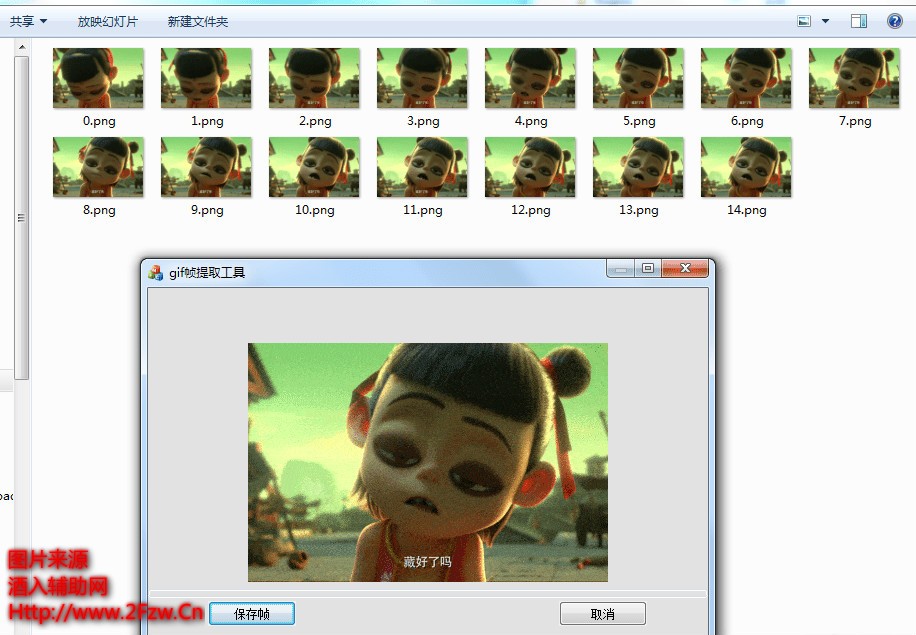
Task: Open the help icon
Action: 894,22
